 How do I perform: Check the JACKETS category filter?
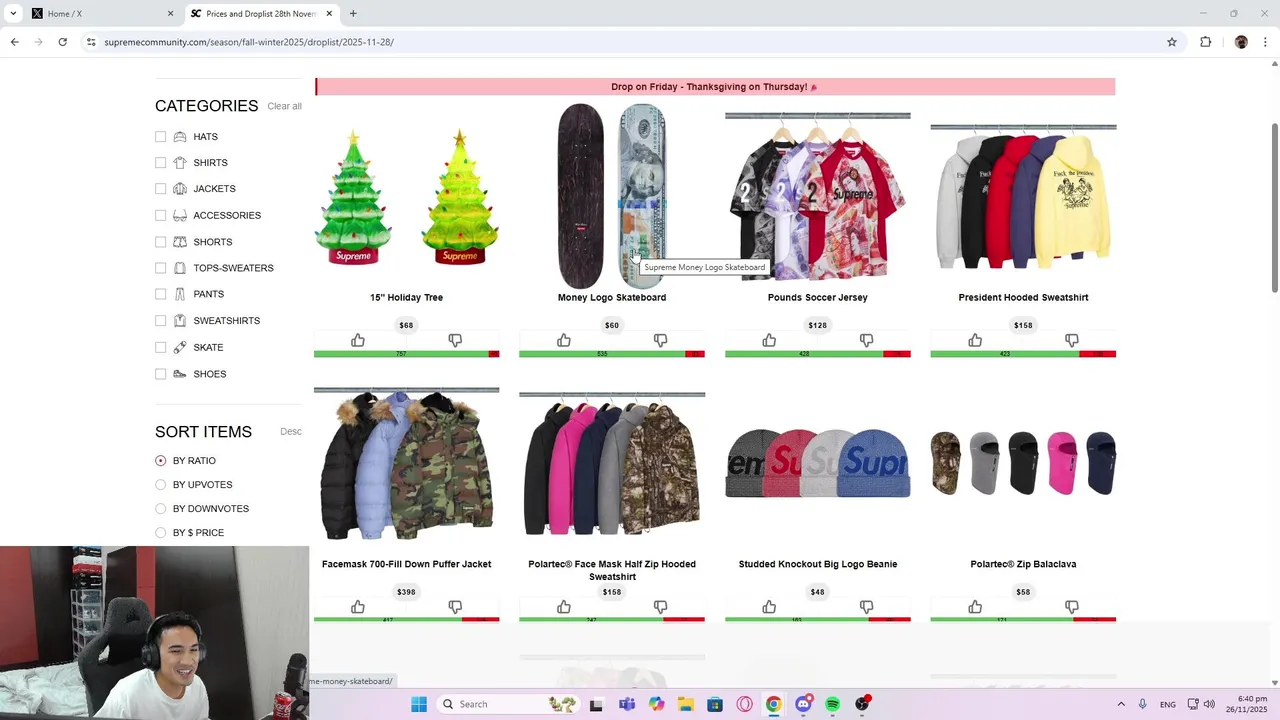(160, 189)
